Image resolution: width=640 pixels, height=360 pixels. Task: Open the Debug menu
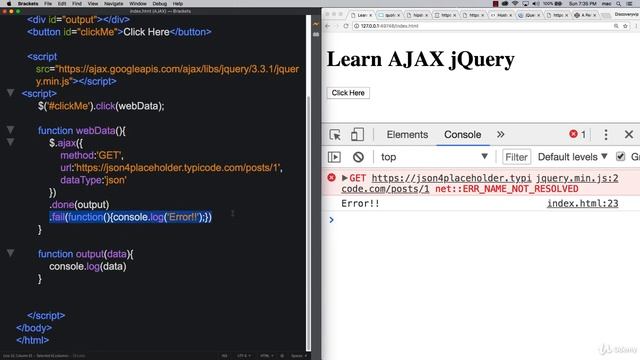pyautogui.click(x=160, y=3)
